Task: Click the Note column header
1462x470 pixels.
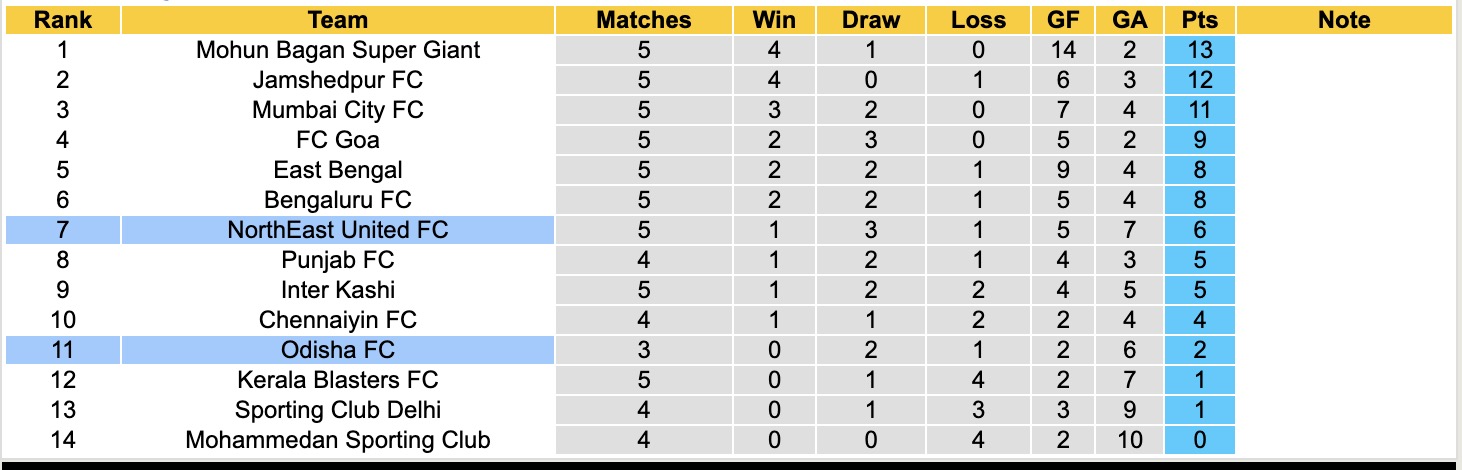Action: [1345, 20]
